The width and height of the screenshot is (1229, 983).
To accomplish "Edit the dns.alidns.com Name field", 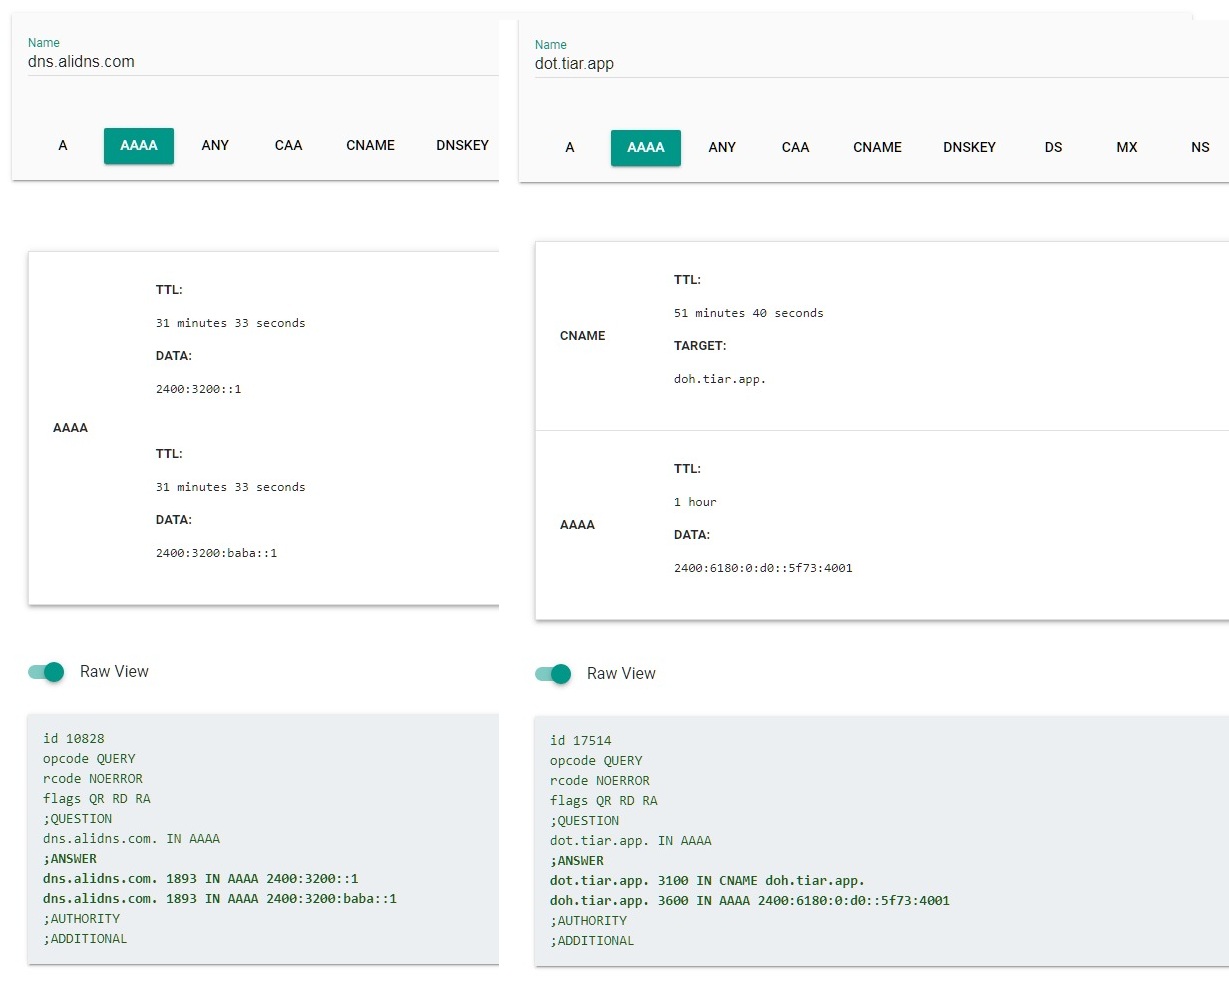I will [263, 62].
